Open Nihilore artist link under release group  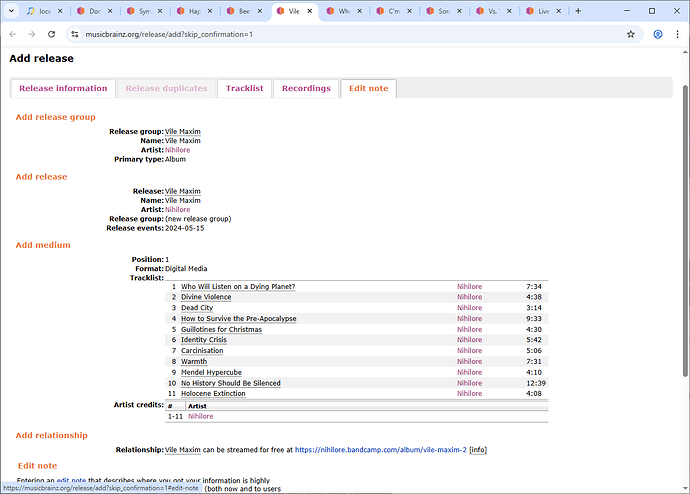pos(177,150)
